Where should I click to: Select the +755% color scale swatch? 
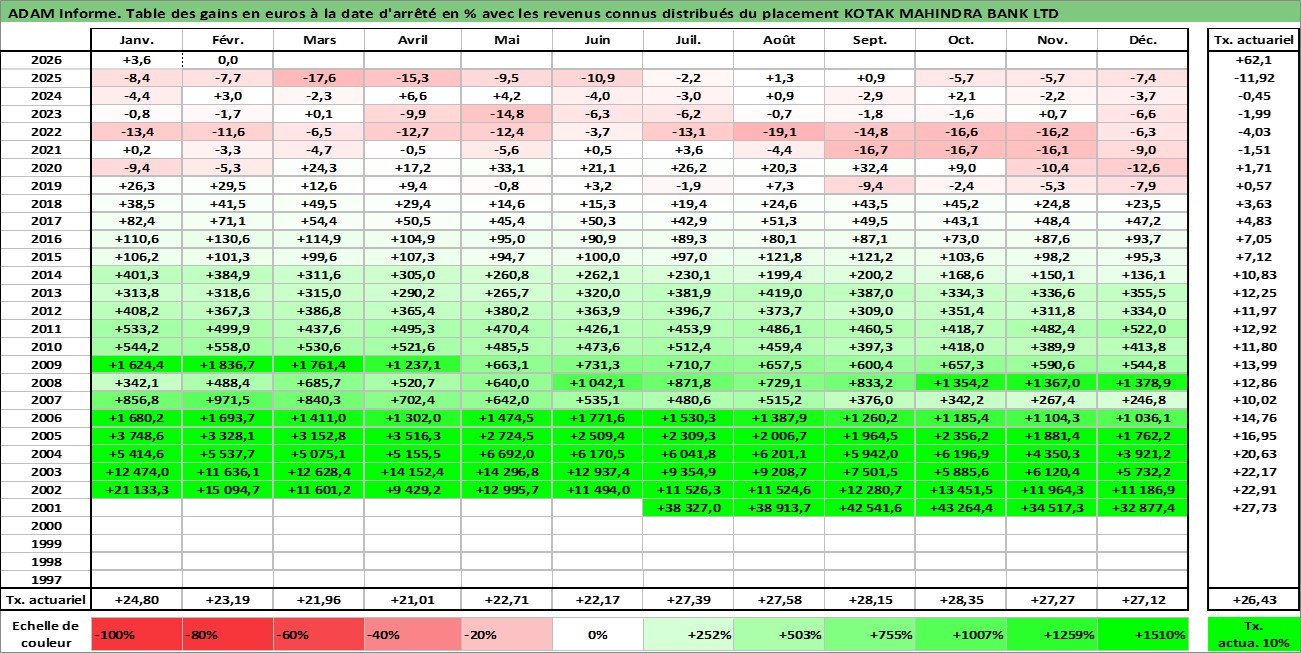pos(869,634)
